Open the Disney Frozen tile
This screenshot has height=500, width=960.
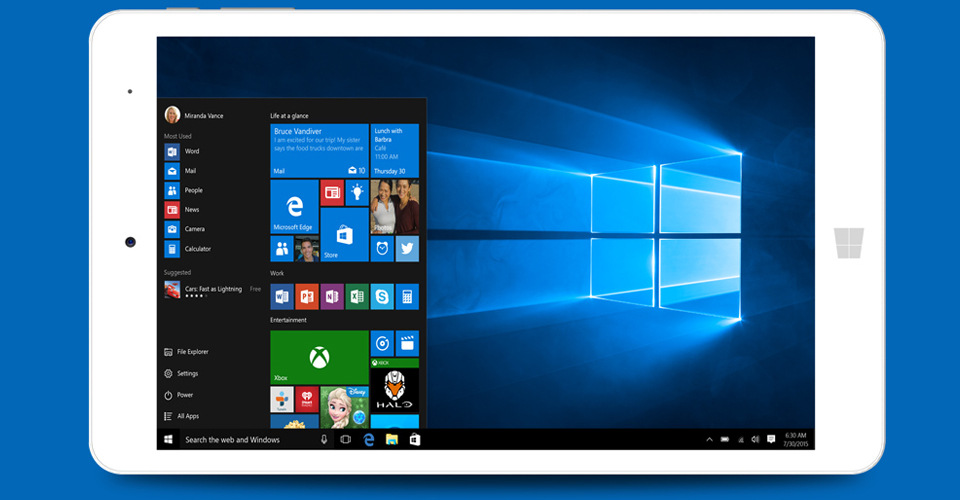(344, 408)
